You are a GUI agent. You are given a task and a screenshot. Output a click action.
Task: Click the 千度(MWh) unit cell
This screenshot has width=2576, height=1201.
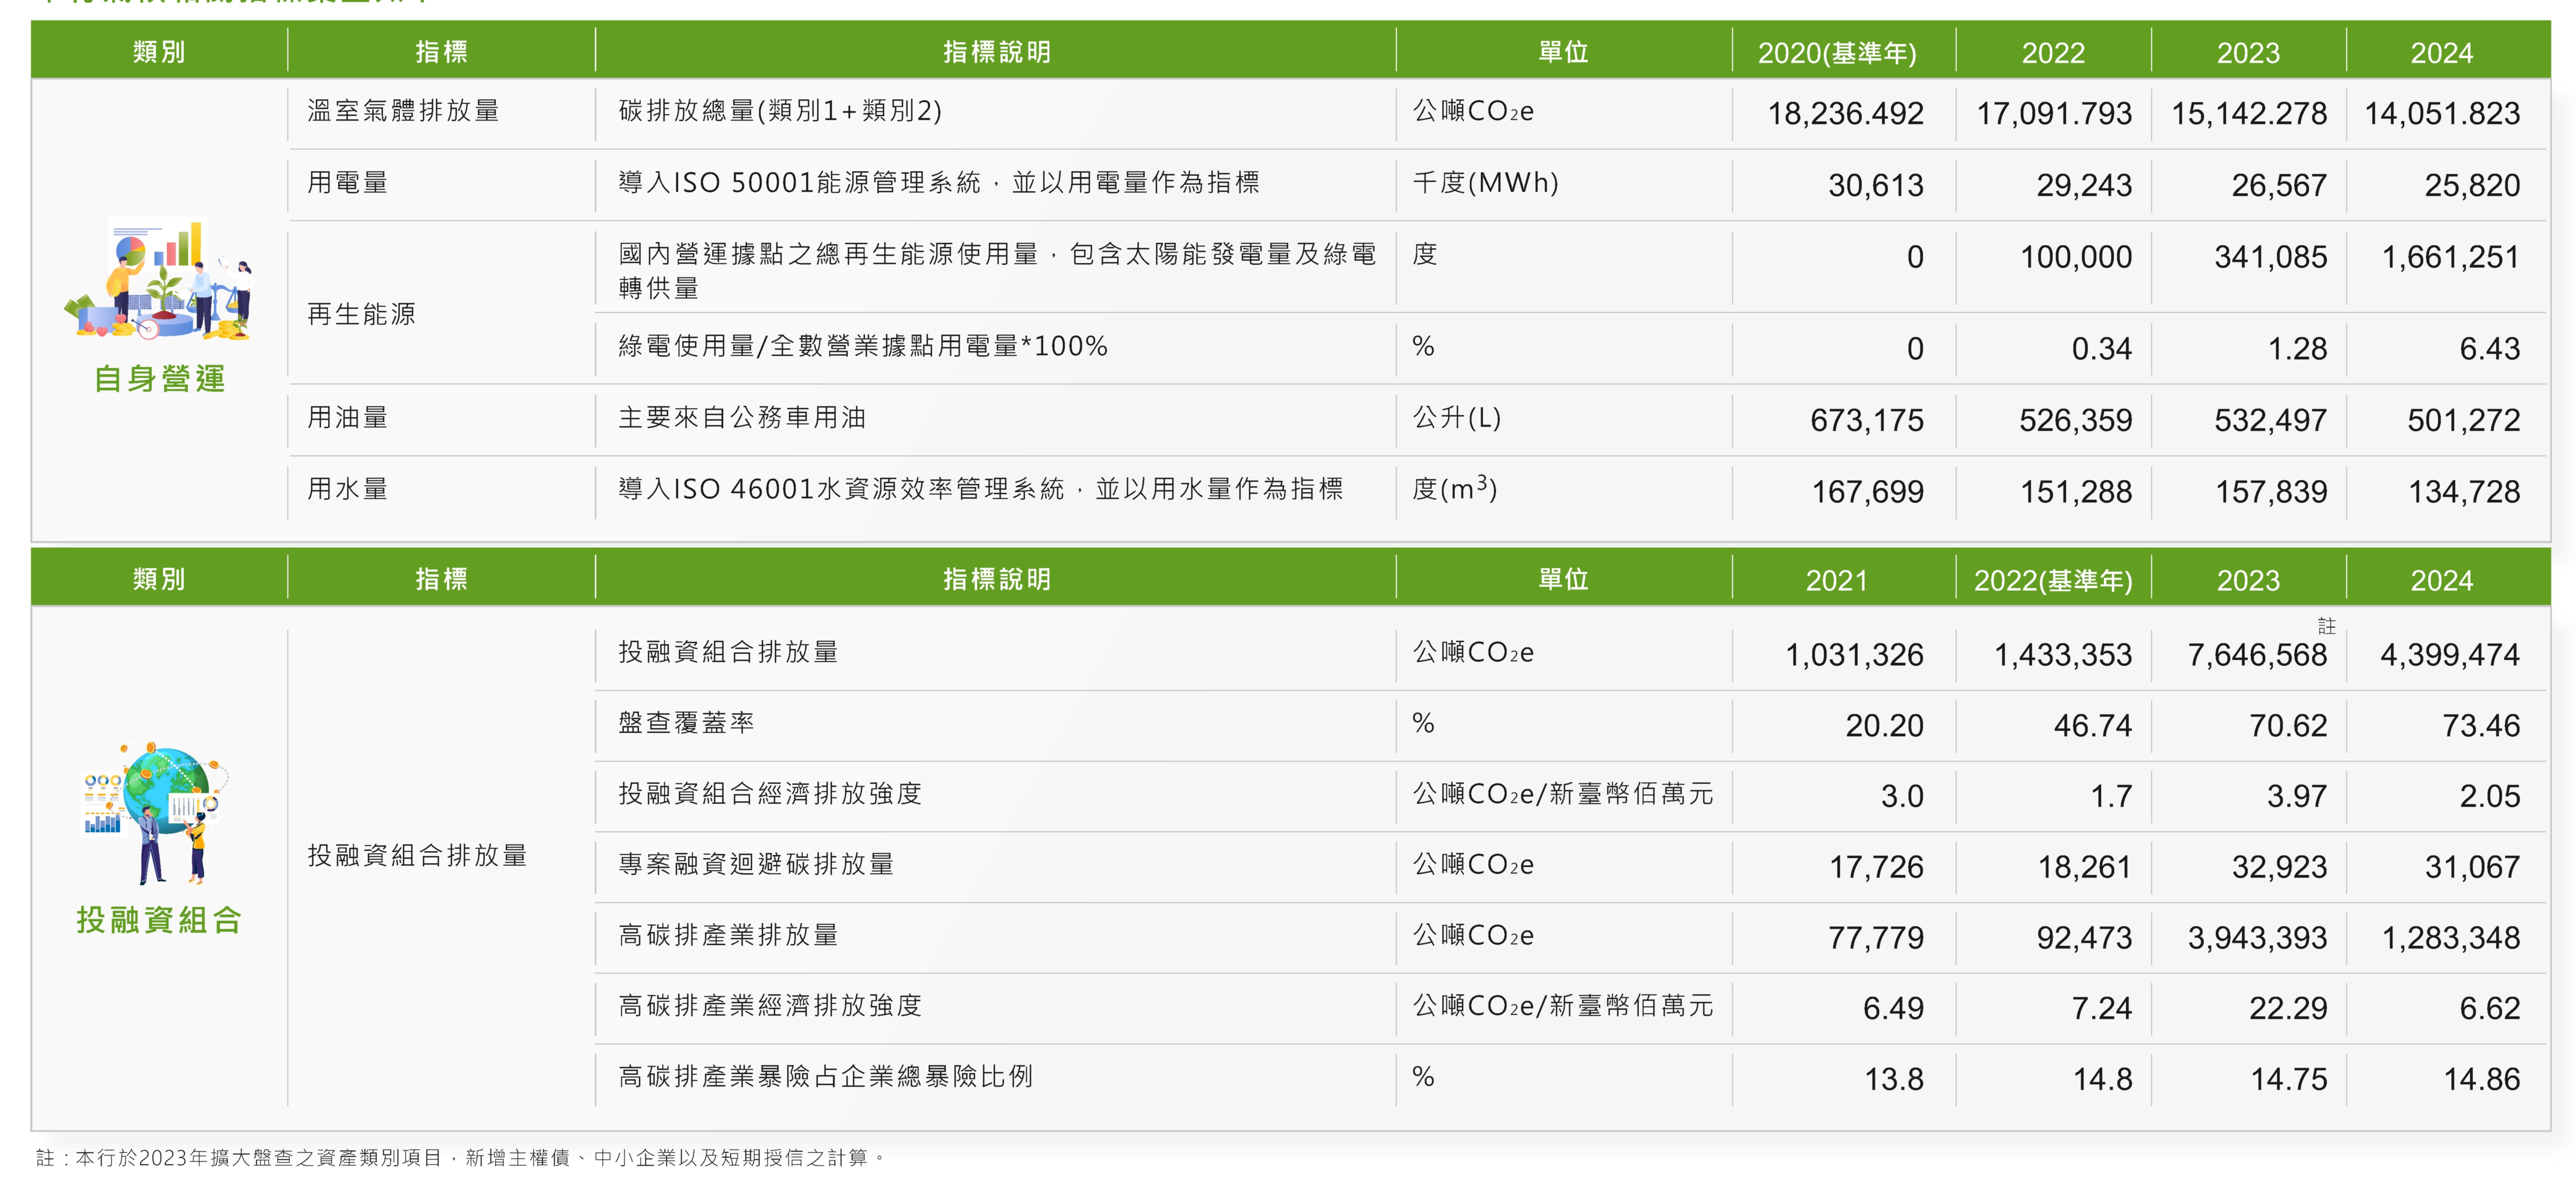[x=1485, y=183]
